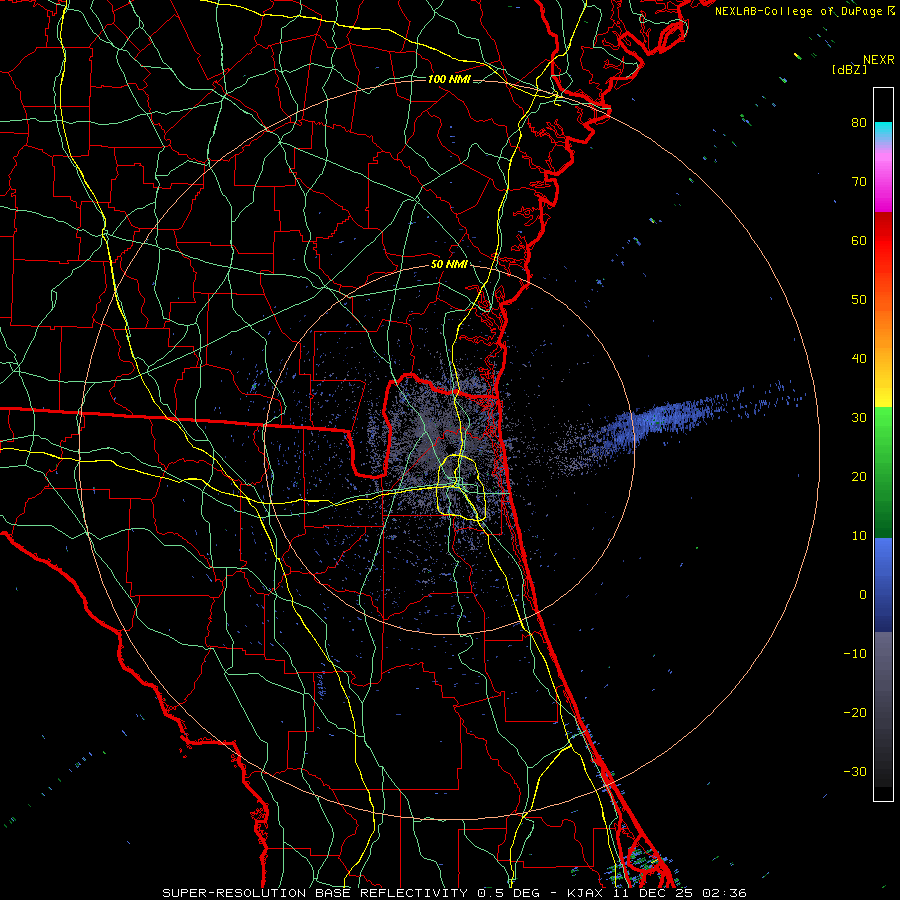The image size is (900, 900).
Task: Click the cyan segment of the reflectivity color bar
Action: [883, 131]
